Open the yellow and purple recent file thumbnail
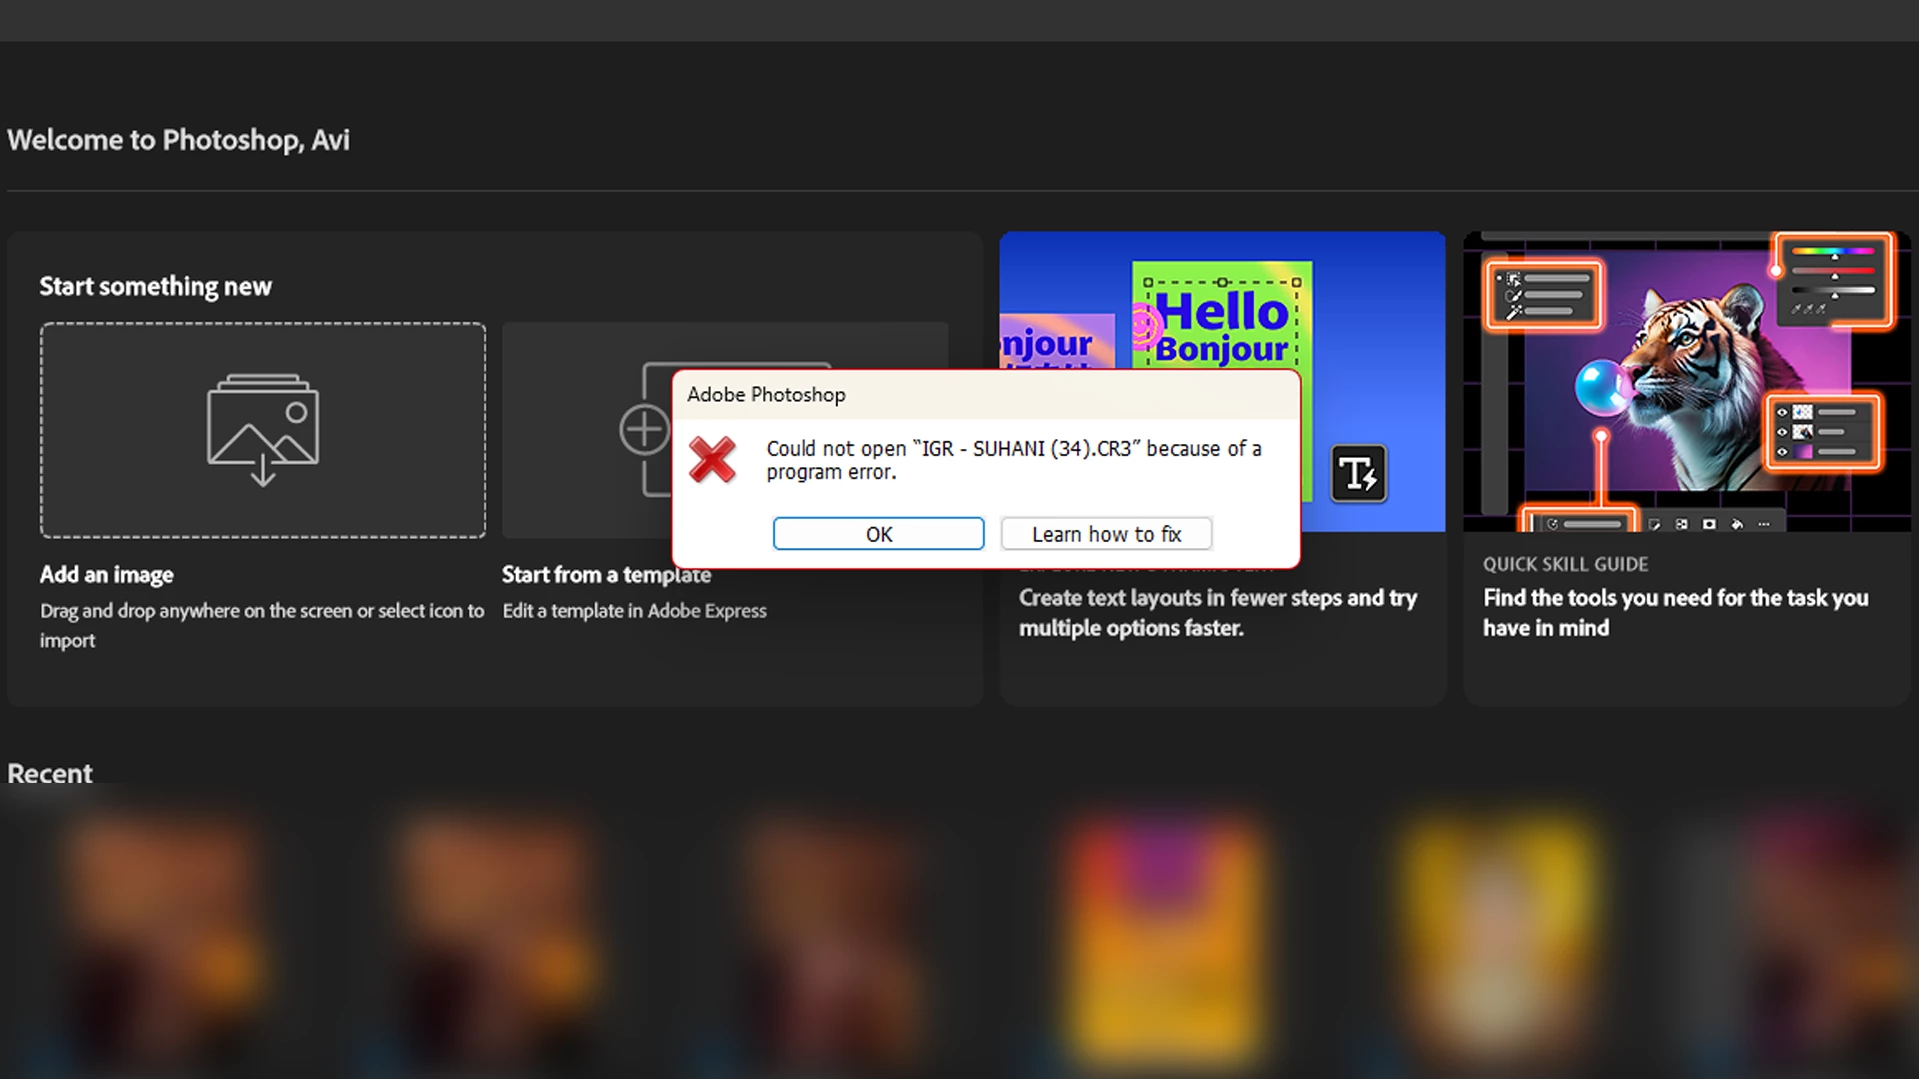The image size is (1919, 1079). pos(1165,940)
